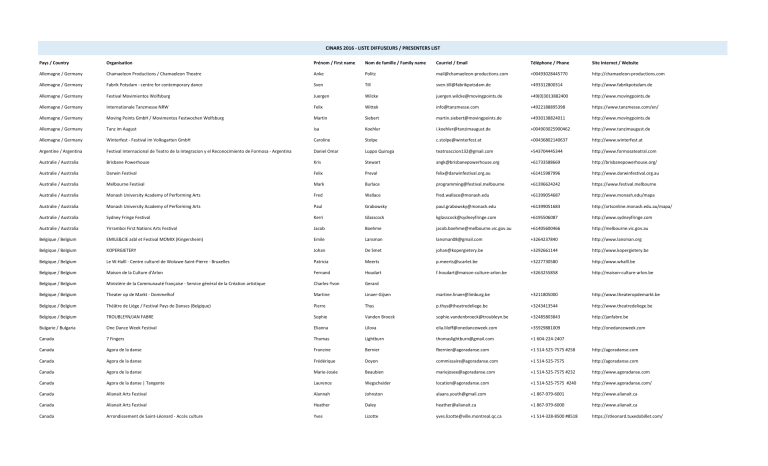Click the first name 'Charles-Yvon'
Viewport: 768px width, 466px height.
click(326, 284)
